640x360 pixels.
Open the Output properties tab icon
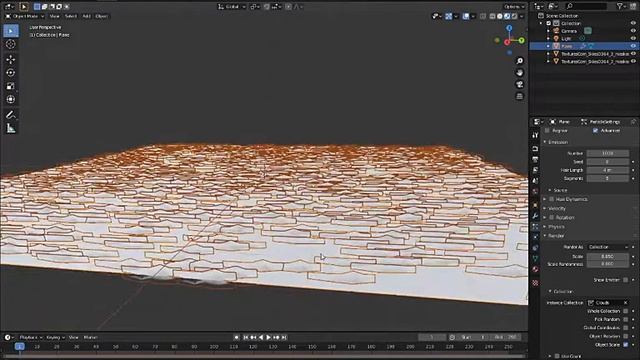tap(535, 159)
